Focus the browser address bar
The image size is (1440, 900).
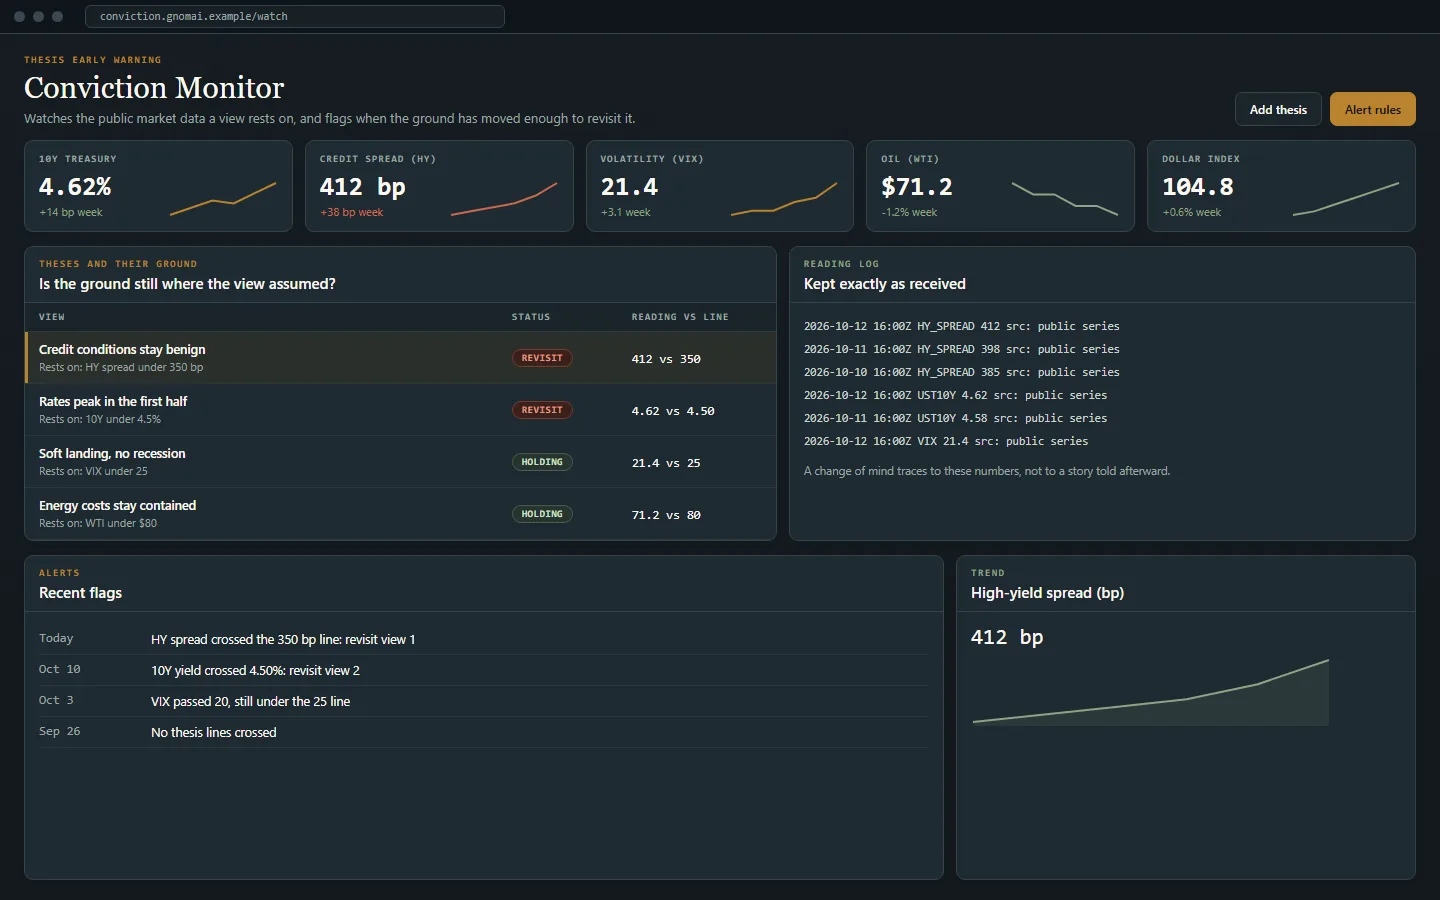(295, 16)
